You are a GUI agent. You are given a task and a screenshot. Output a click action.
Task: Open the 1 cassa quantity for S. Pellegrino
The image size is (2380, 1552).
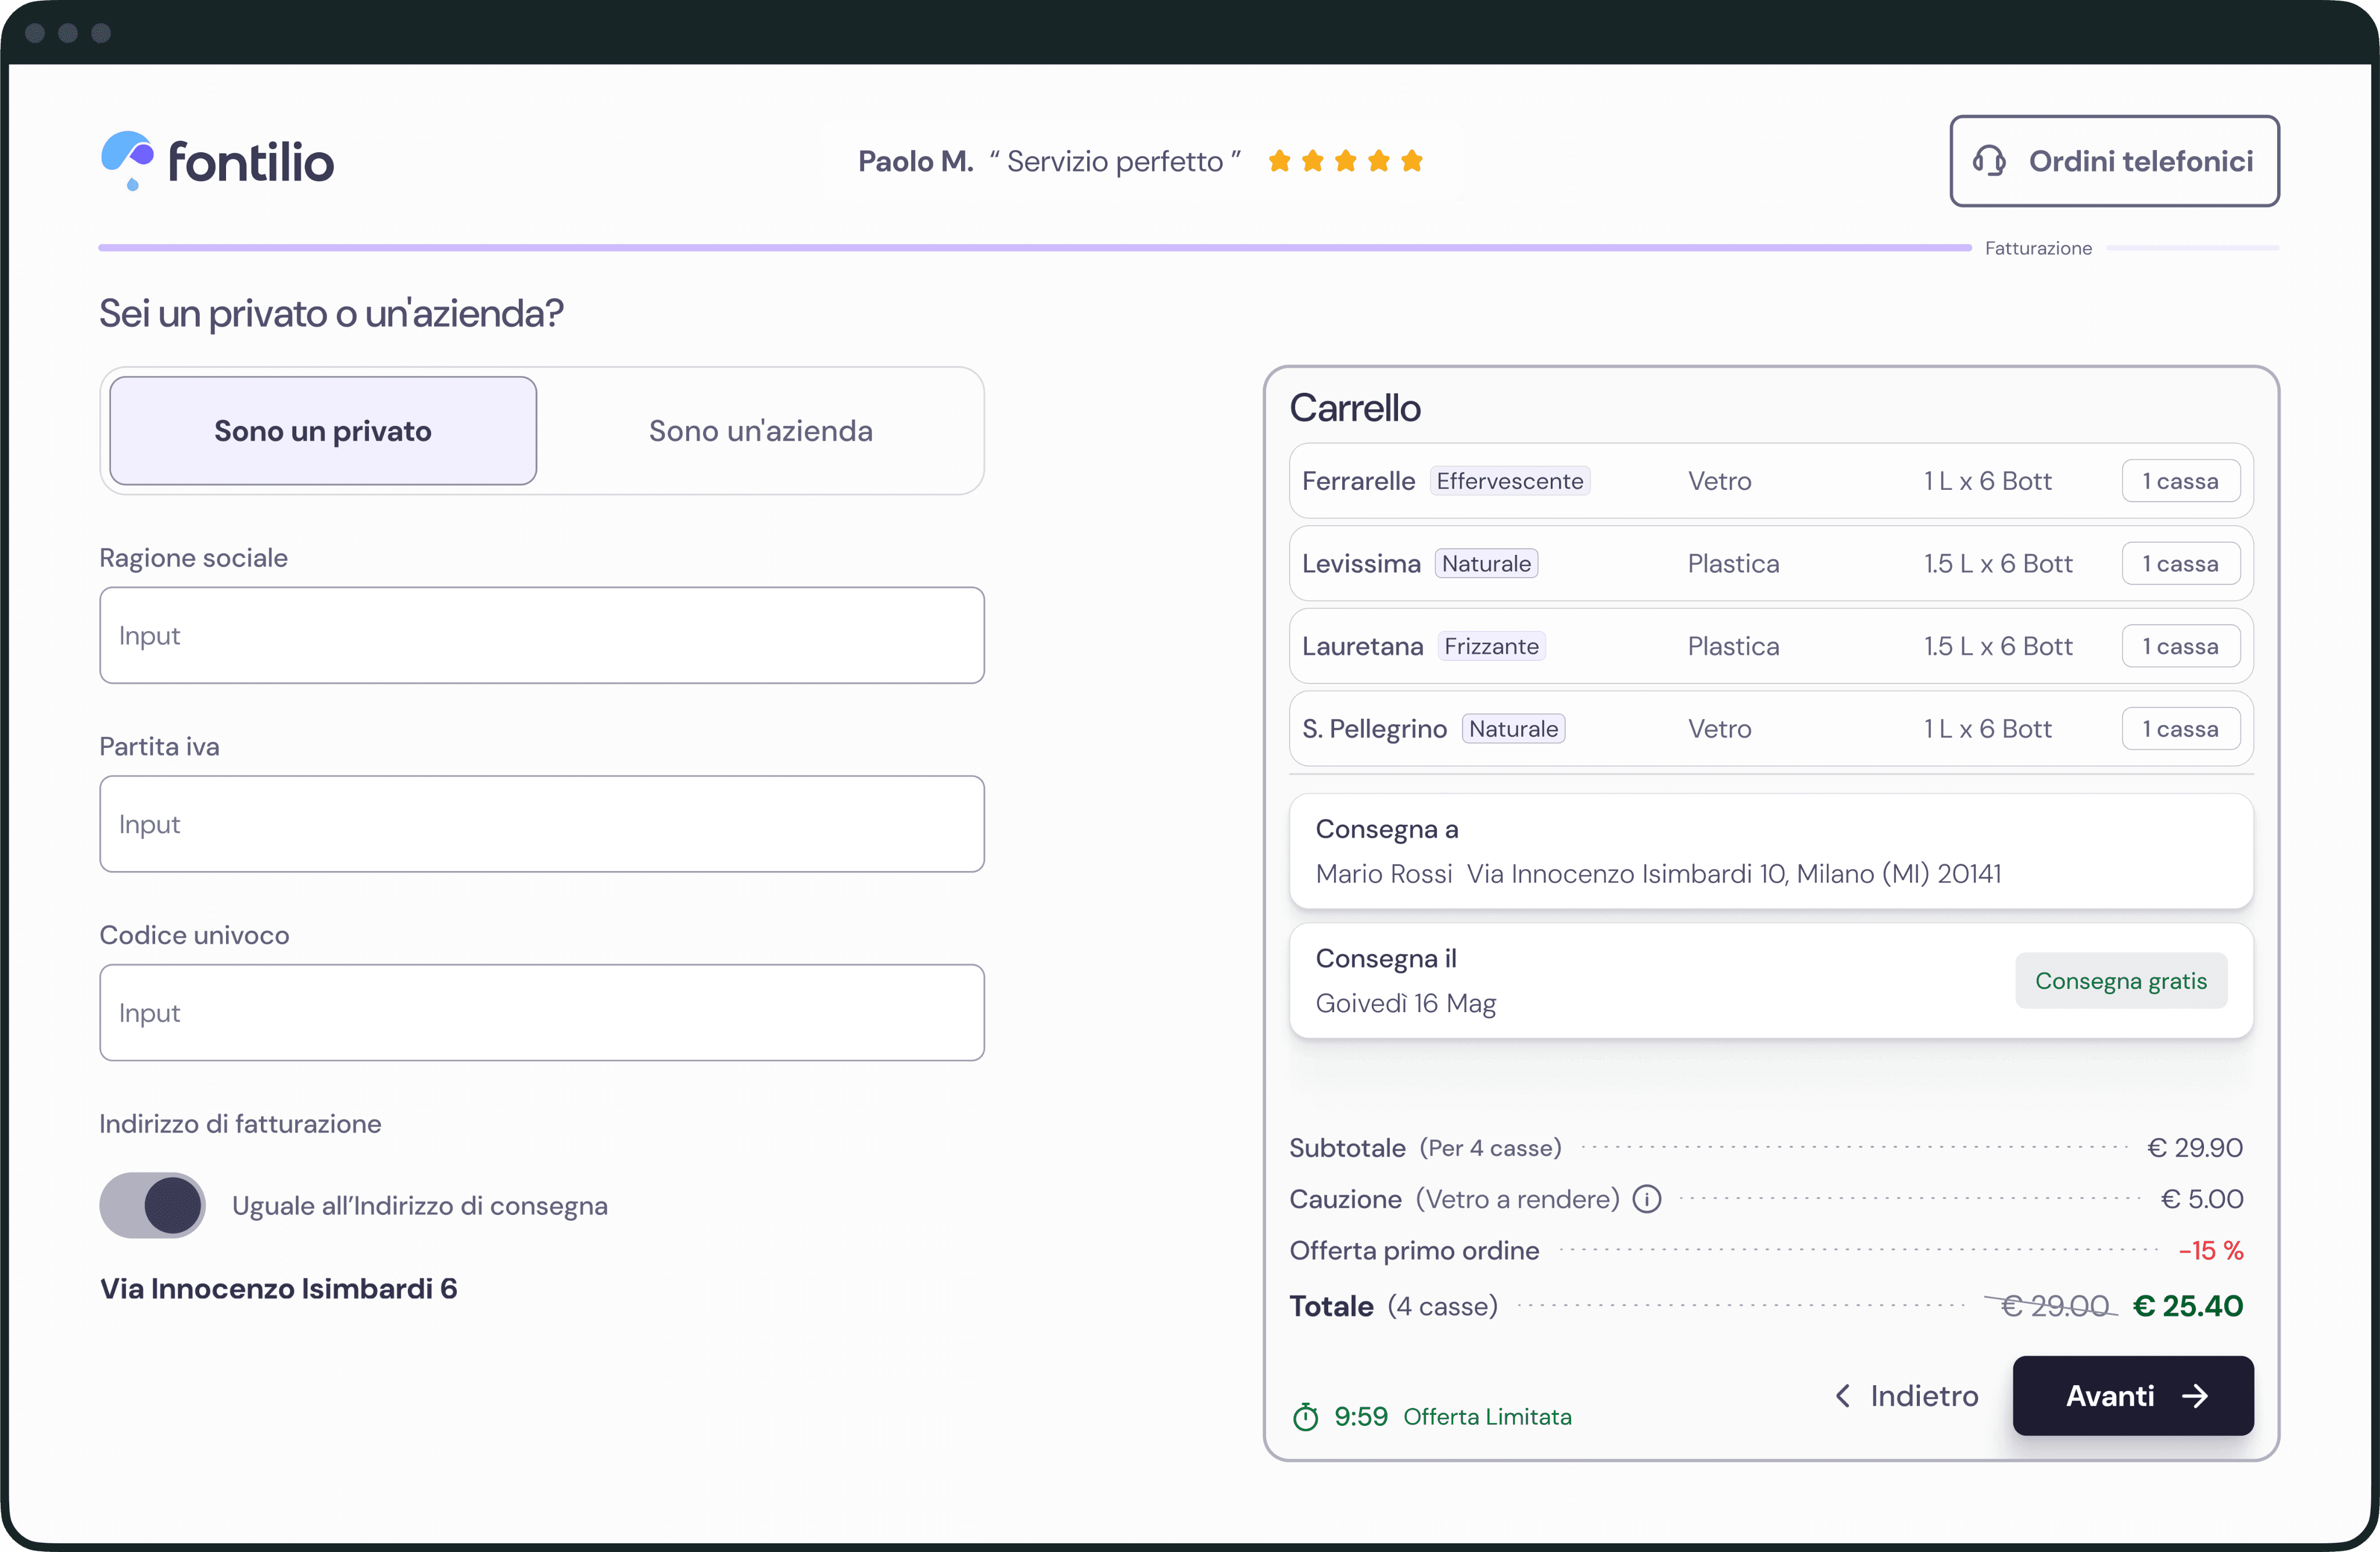pos(2180,729)
